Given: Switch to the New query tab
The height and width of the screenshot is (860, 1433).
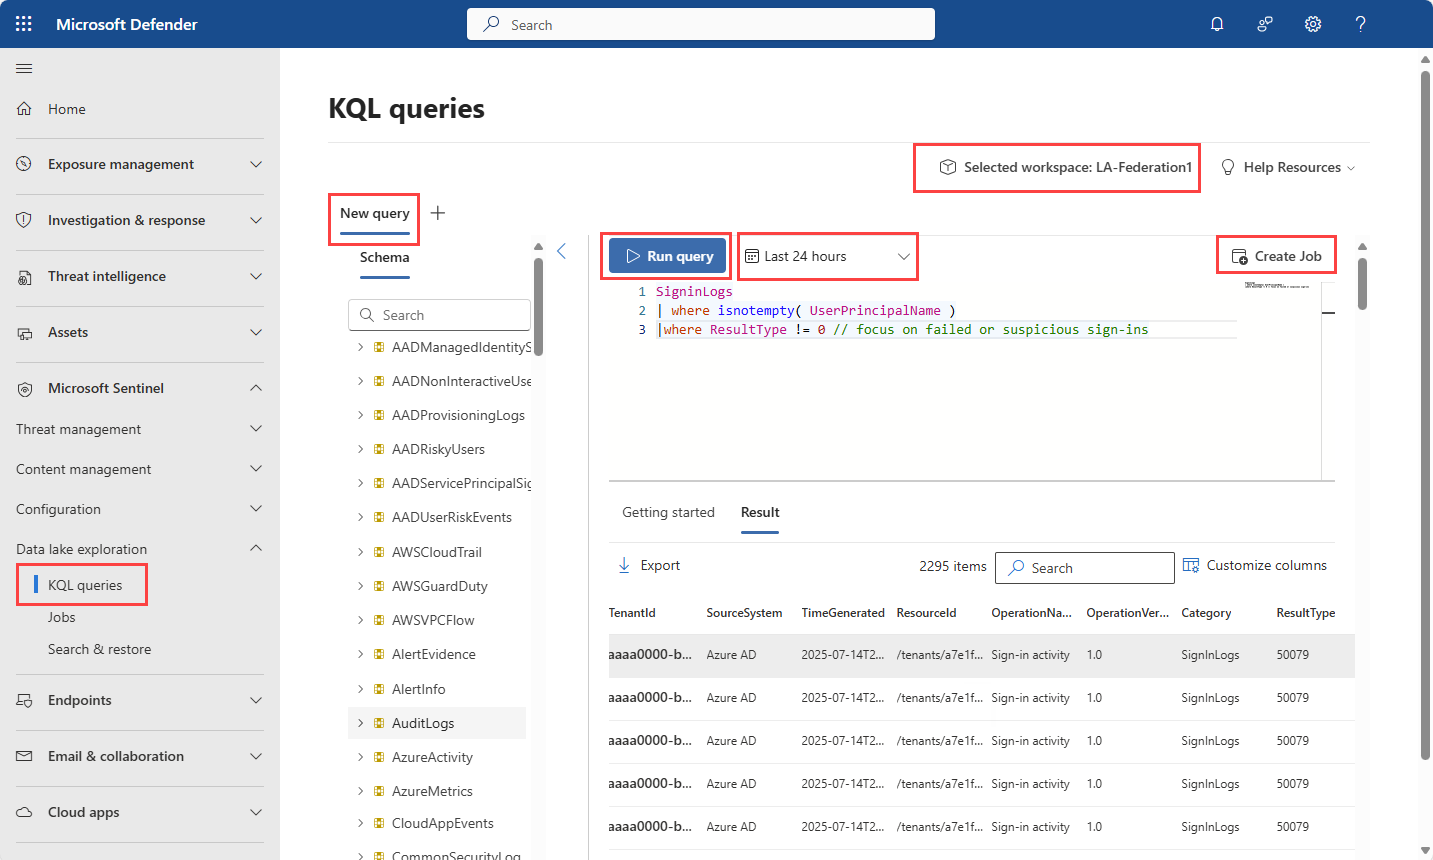Looking at the screenshot, I should pyautogui.click(x=375, y=213).
